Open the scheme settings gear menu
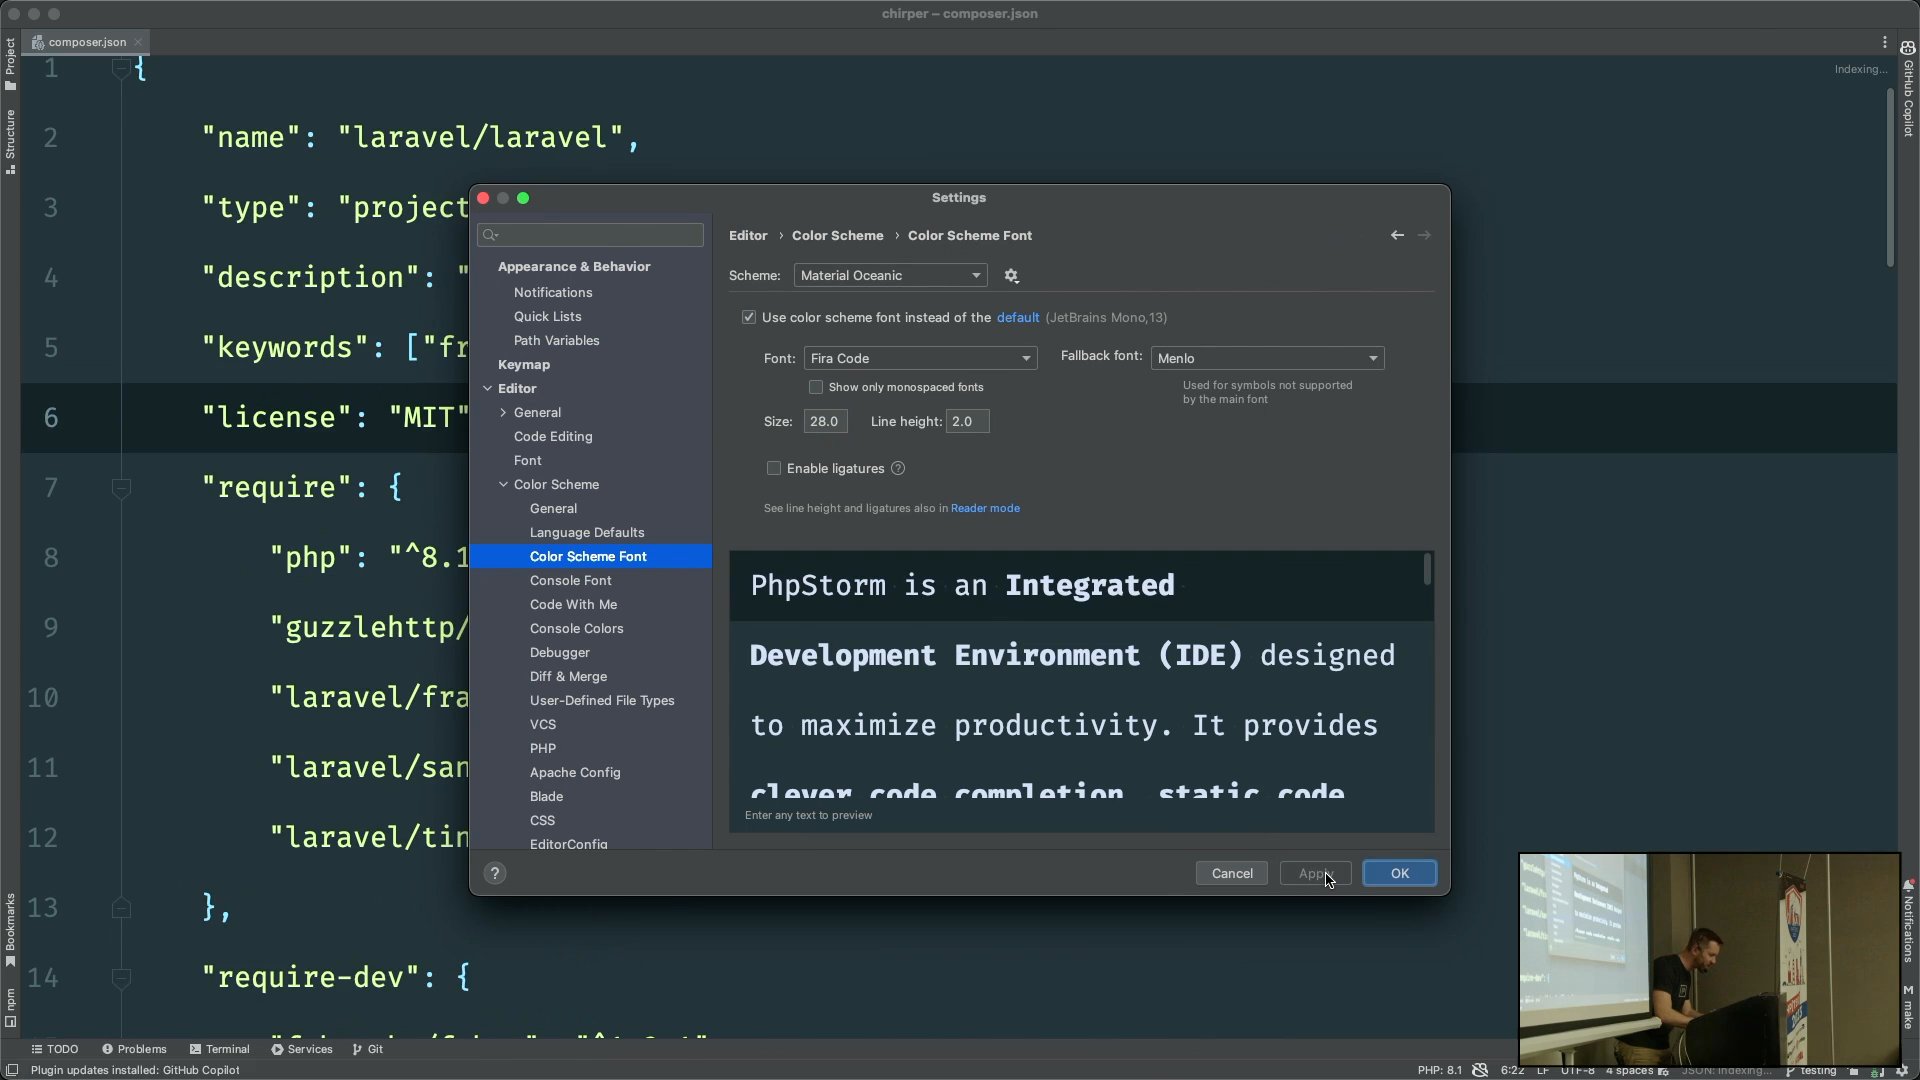The height and width of the screenshot is (1080, 1920). 1011,276
